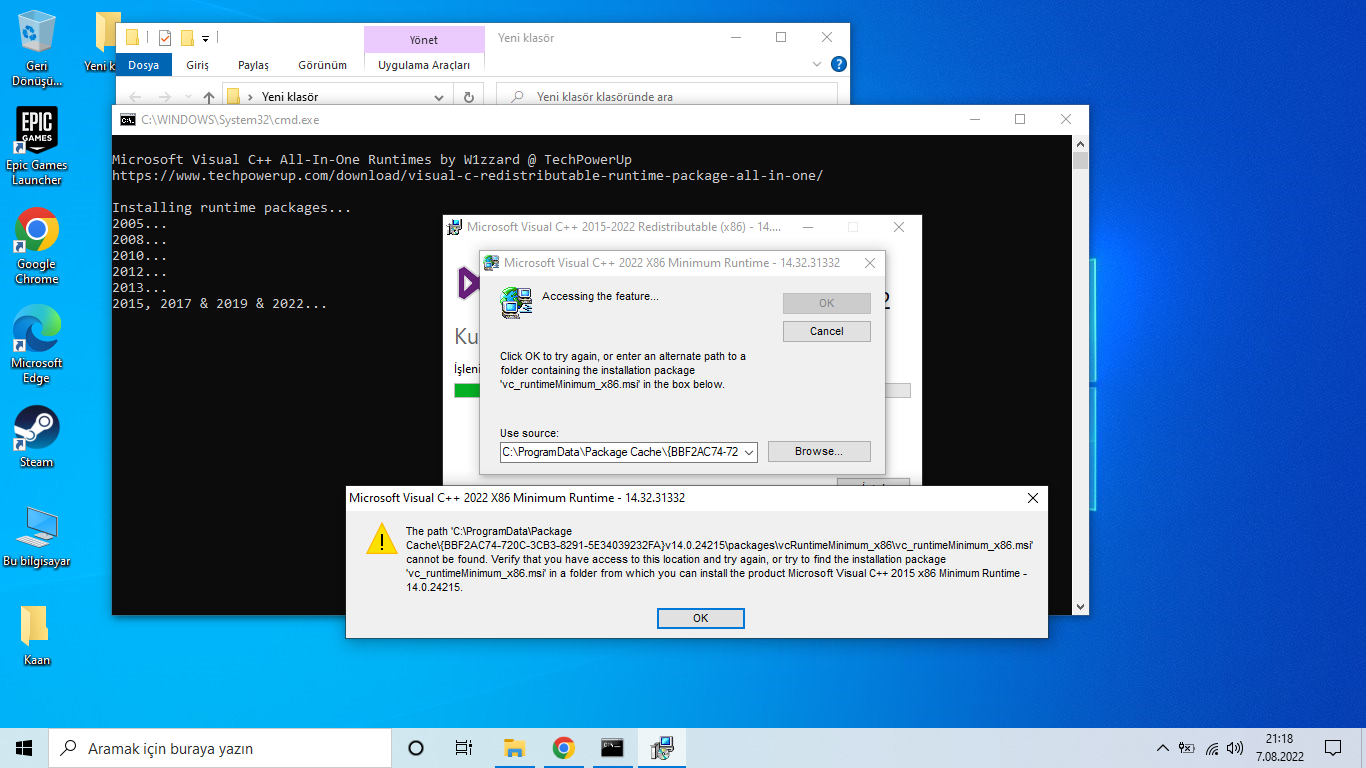Select the Kaan folder on the desktop
The height and width of the screenshot is (768, 1366).
pyautogui.click(x=37, y=635)
